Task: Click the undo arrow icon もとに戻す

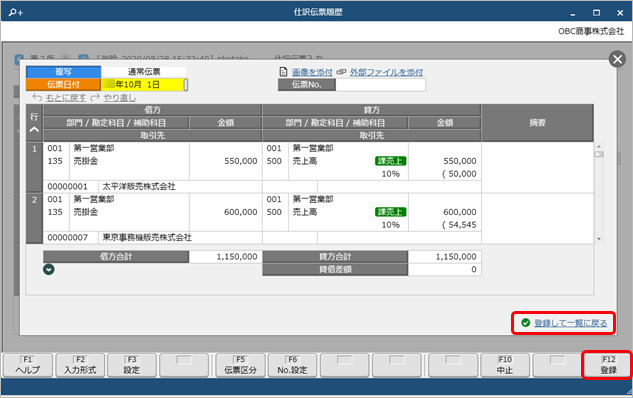Action: (x=37, y=97)
